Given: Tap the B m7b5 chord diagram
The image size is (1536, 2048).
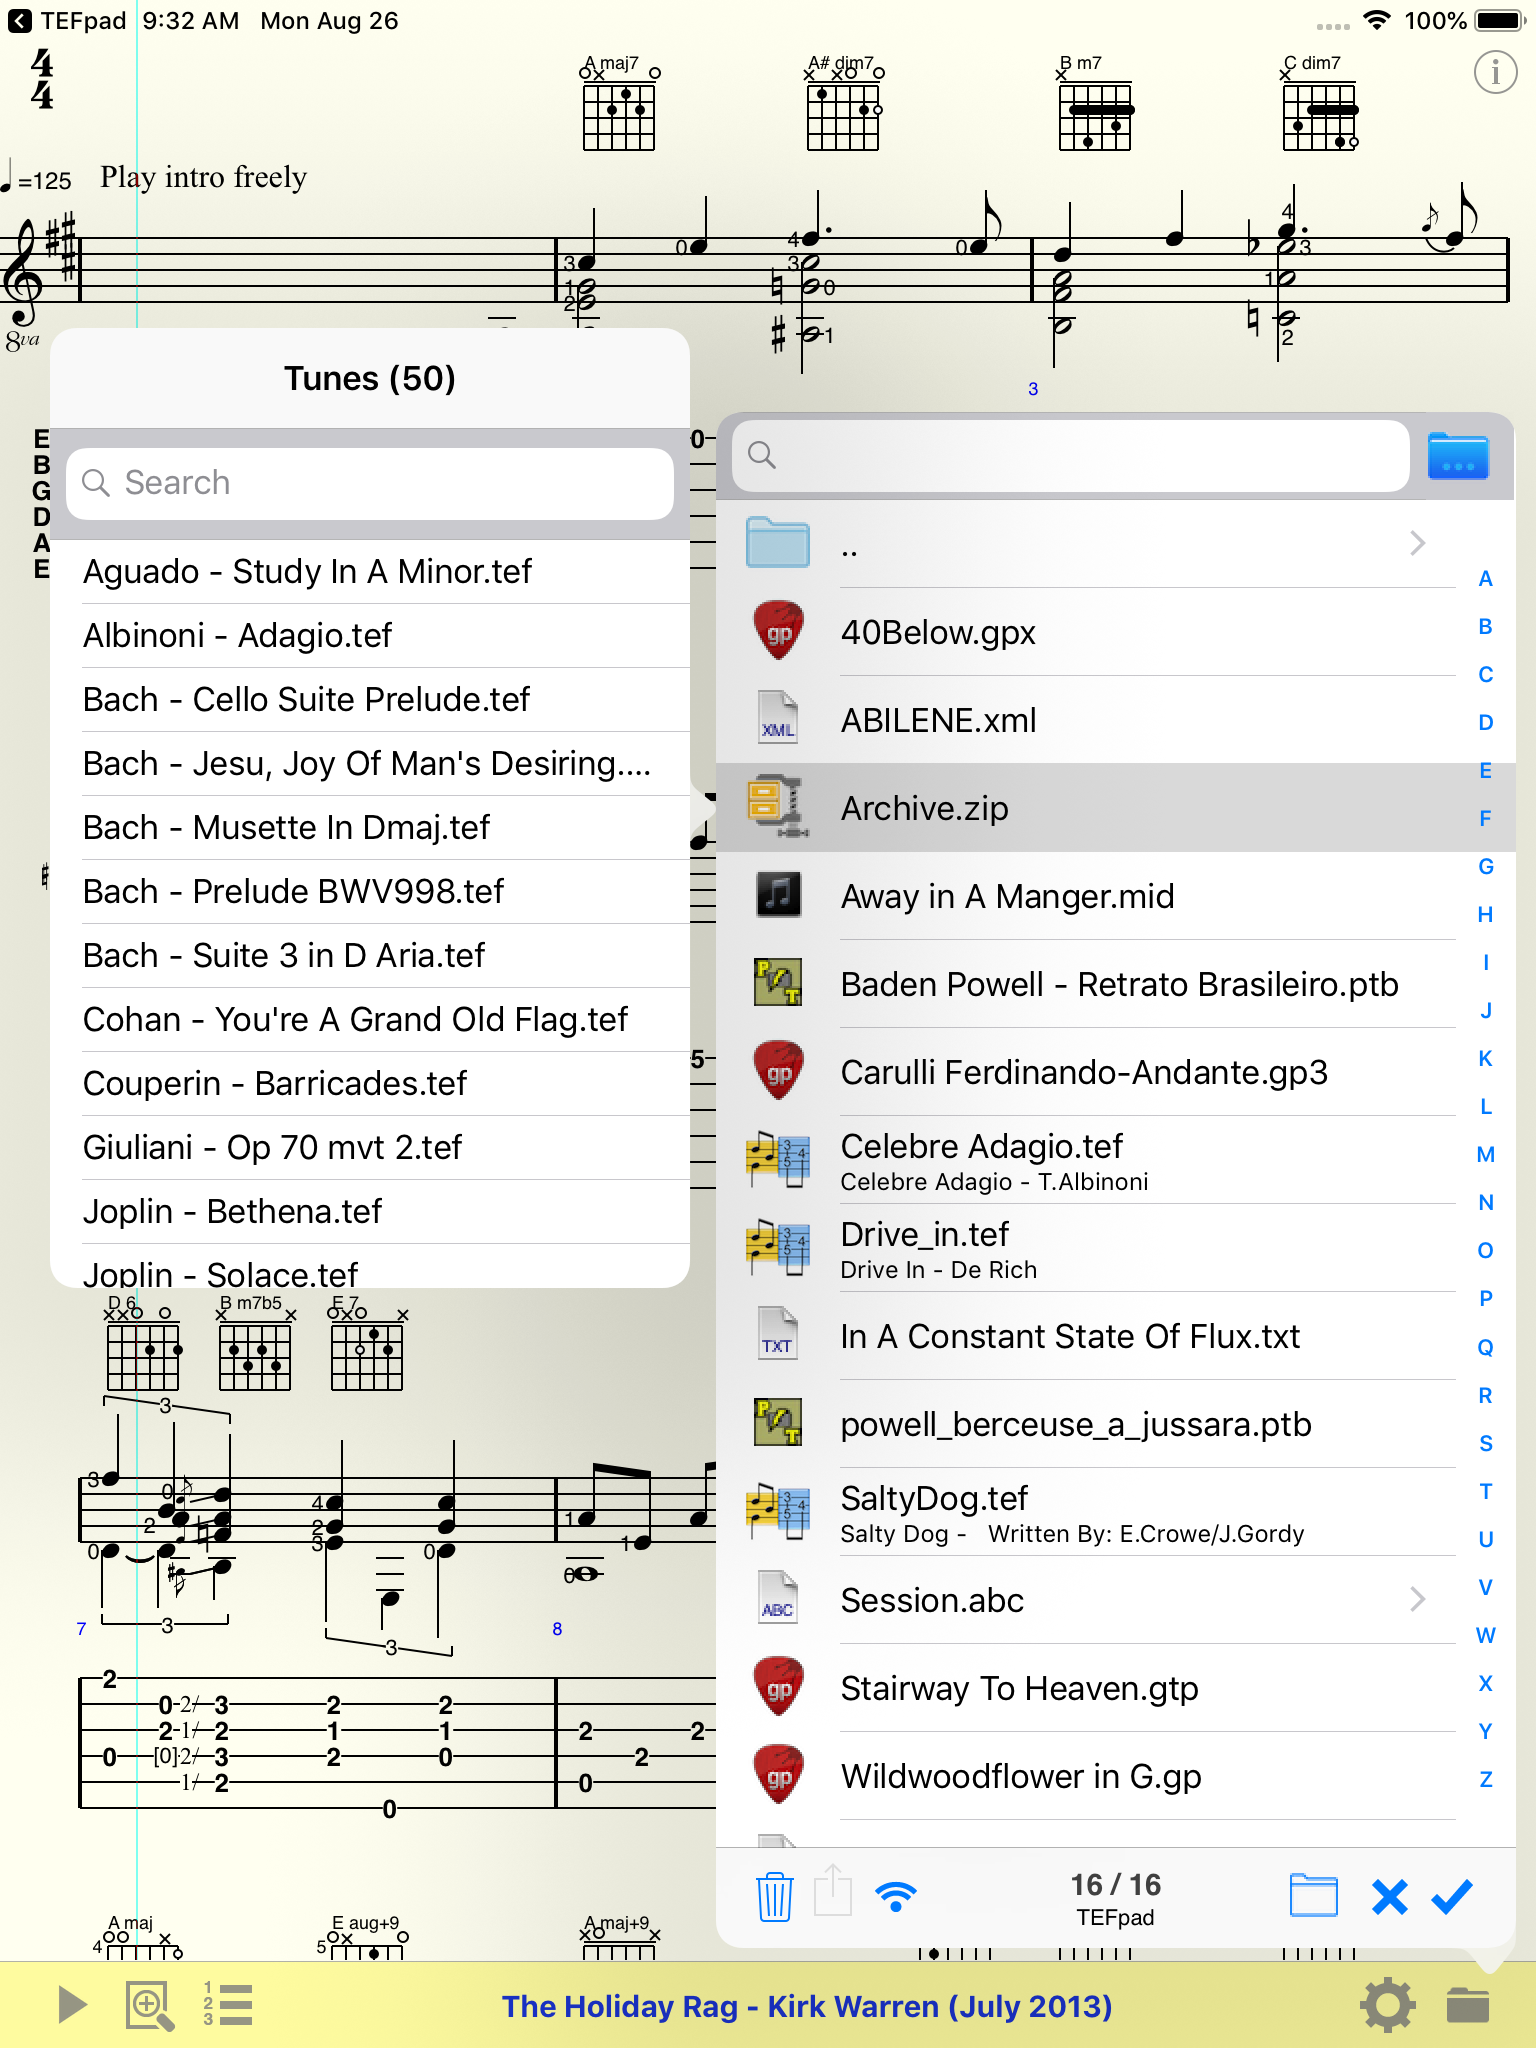Looking at the screenshot, I should click(256, 1343).
